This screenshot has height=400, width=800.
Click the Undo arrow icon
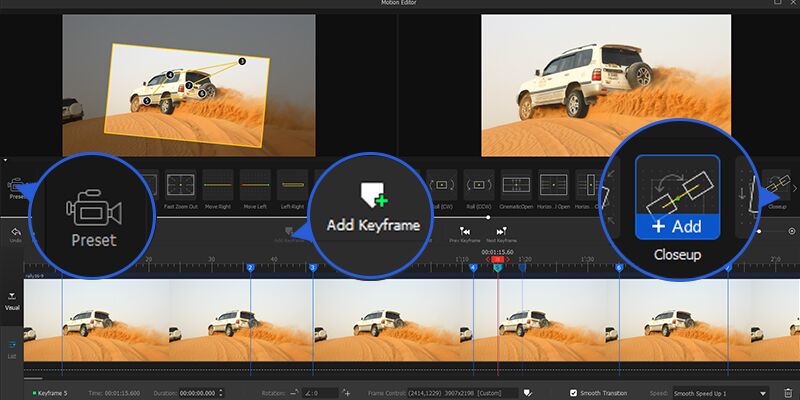tap(15, 232)
